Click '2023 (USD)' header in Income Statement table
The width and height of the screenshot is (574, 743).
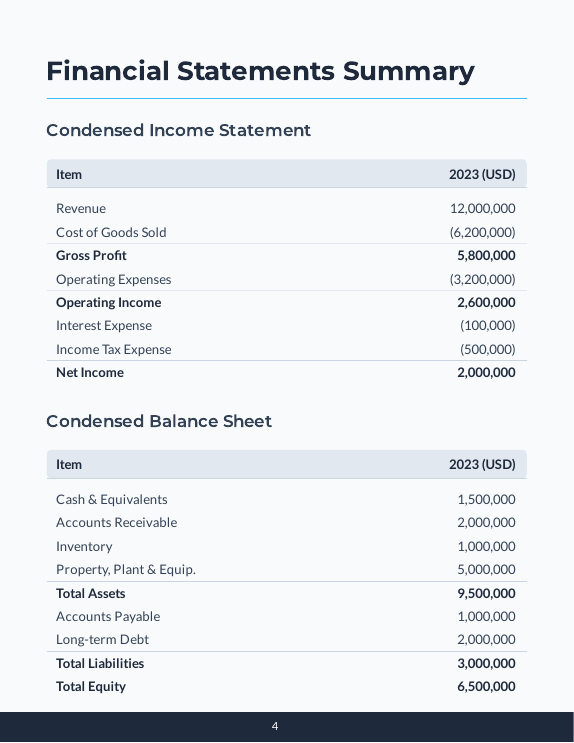click(x=482, y=174)
